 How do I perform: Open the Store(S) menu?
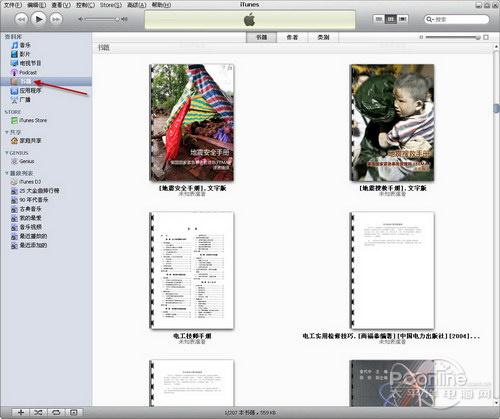click(x=111, y=5)
